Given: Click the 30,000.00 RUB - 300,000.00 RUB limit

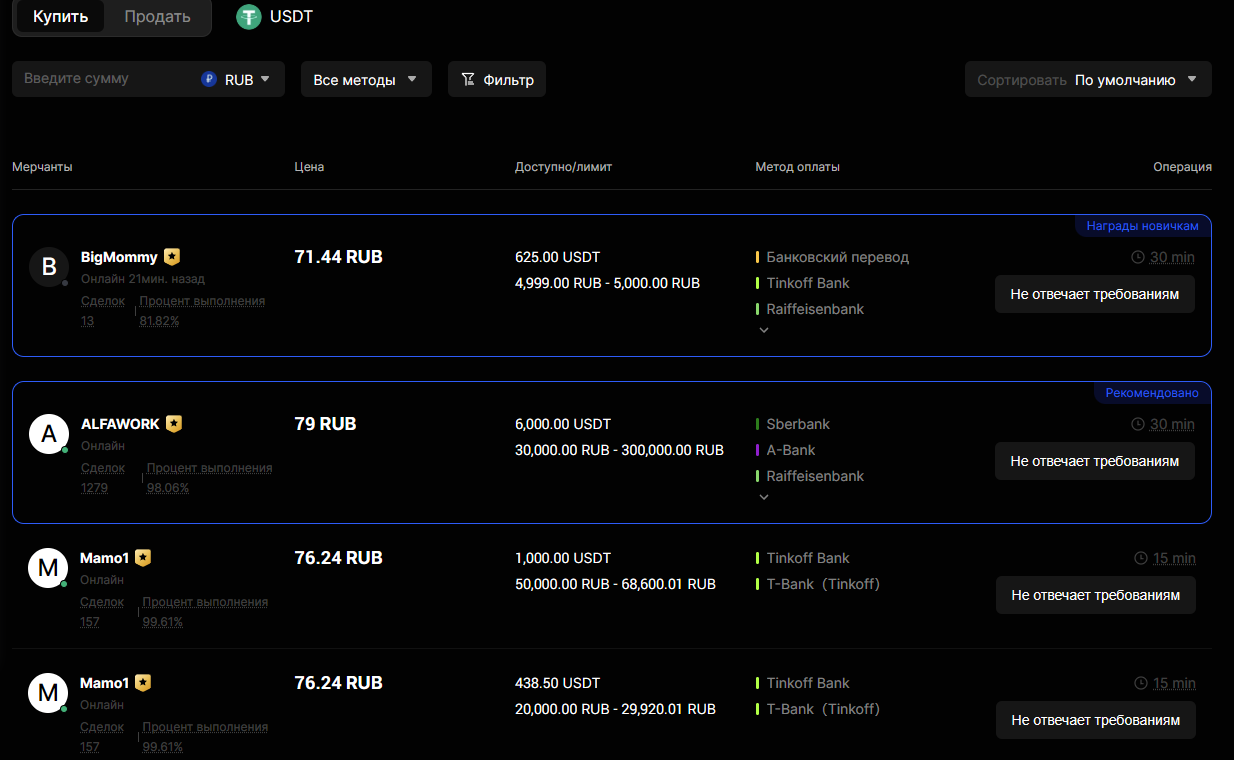Looking at the screenshot, I should click(619, 450).
